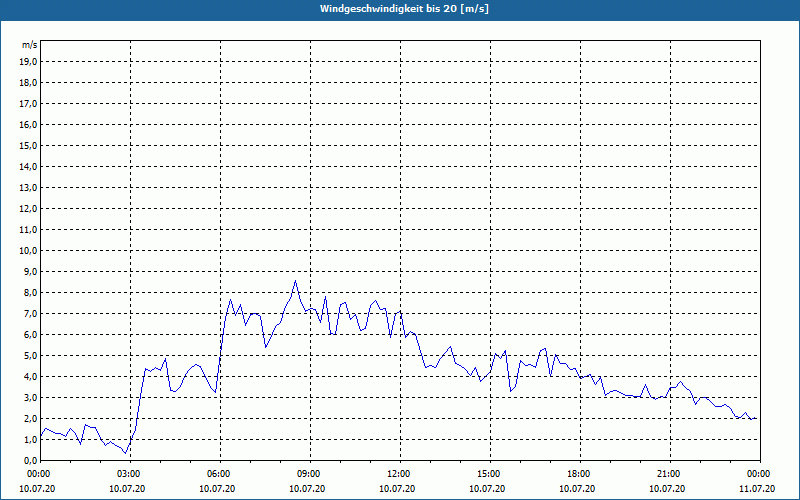This screenshot has height=500, width=800.
Task: Click the '10.07.20' date under 03:00
Action: [x=127, y=489]
